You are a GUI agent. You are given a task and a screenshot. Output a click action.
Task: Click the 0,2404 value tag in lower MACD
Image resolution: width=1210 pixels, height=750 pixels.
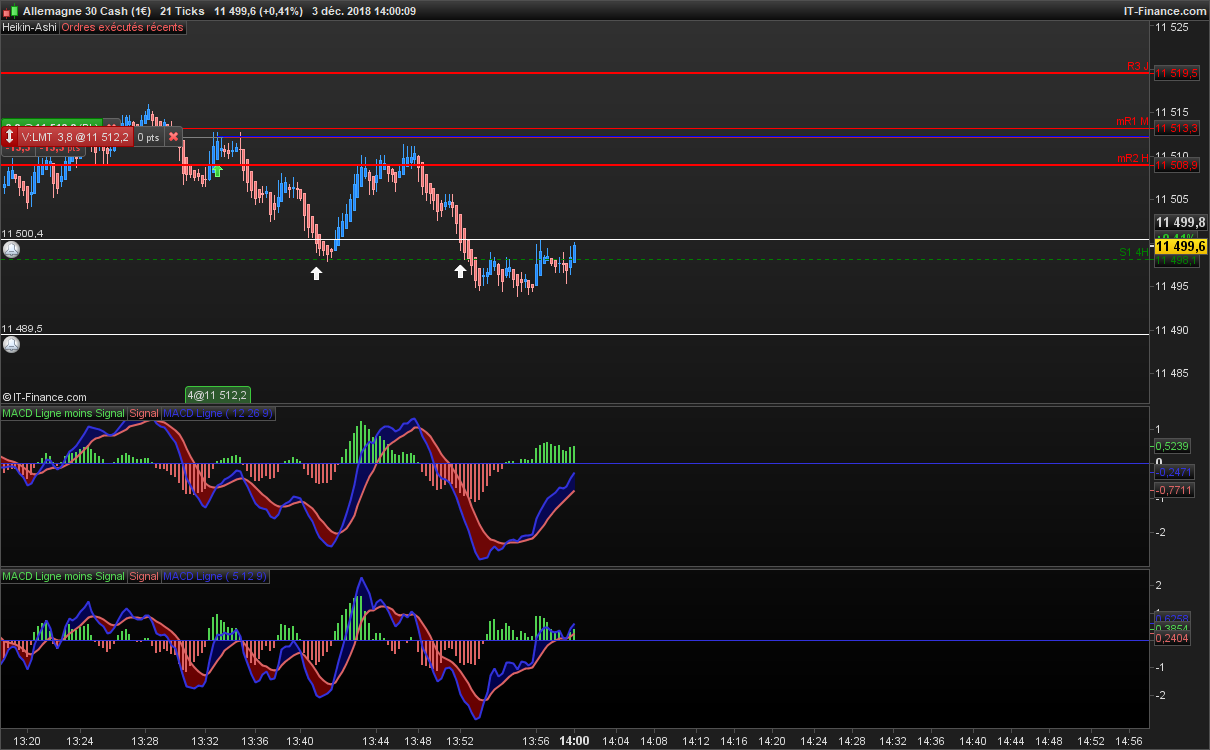1172,638
